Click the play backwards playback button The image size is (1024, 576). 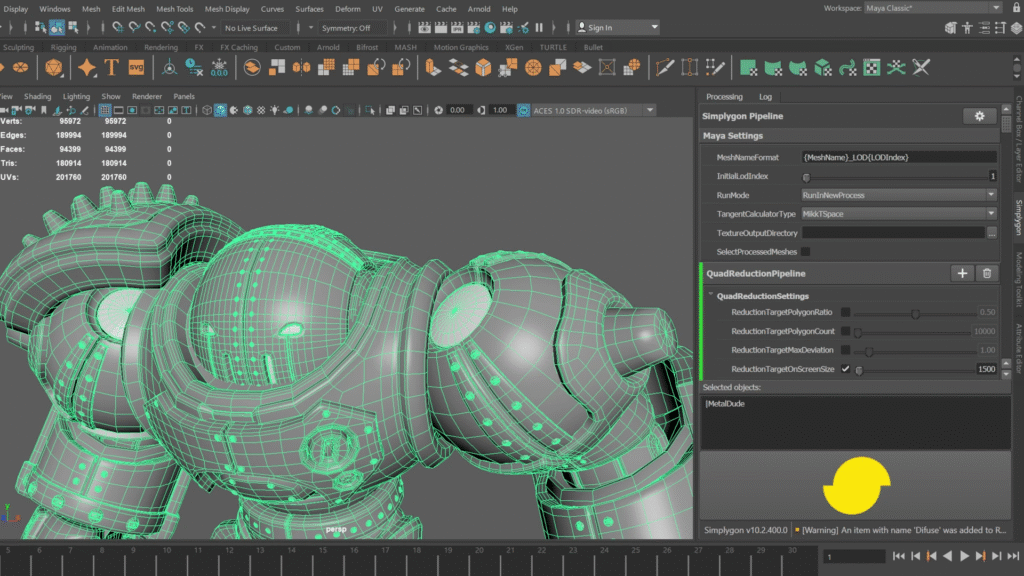coord(947,556)
